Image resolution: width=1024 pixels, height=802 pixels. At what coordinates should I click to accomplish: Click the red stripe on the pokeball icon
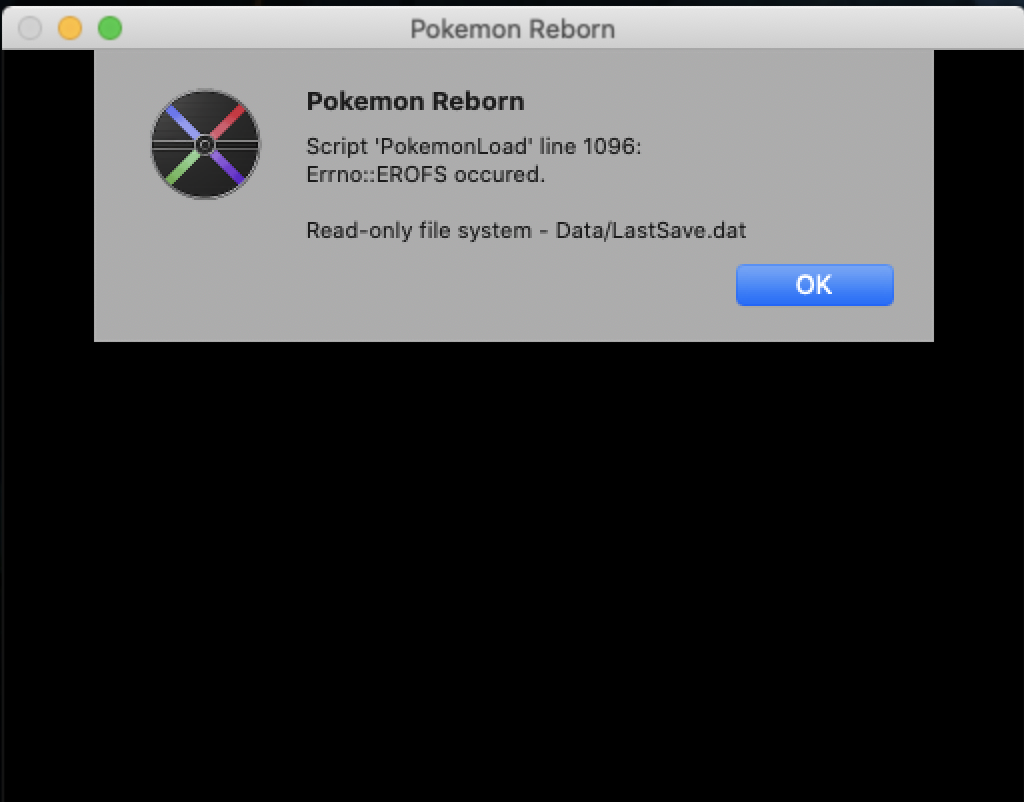(228, 121)
